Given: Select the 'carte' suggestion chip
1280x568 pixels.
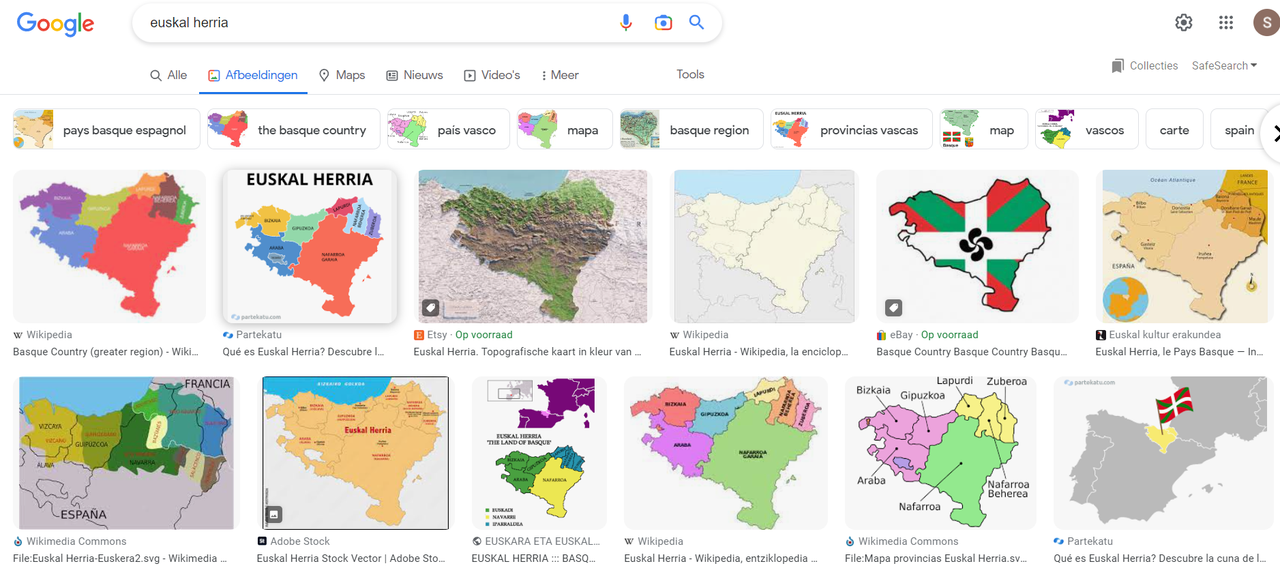Looking at the screenshot, I should pos(1175,130).
